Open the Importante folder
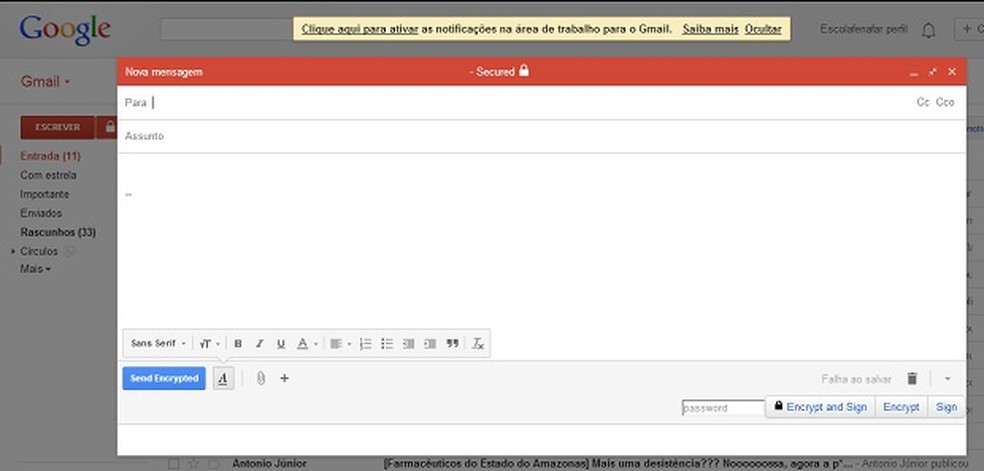Image resolution: width=984 pixels, height=471 pixels. 45,194
